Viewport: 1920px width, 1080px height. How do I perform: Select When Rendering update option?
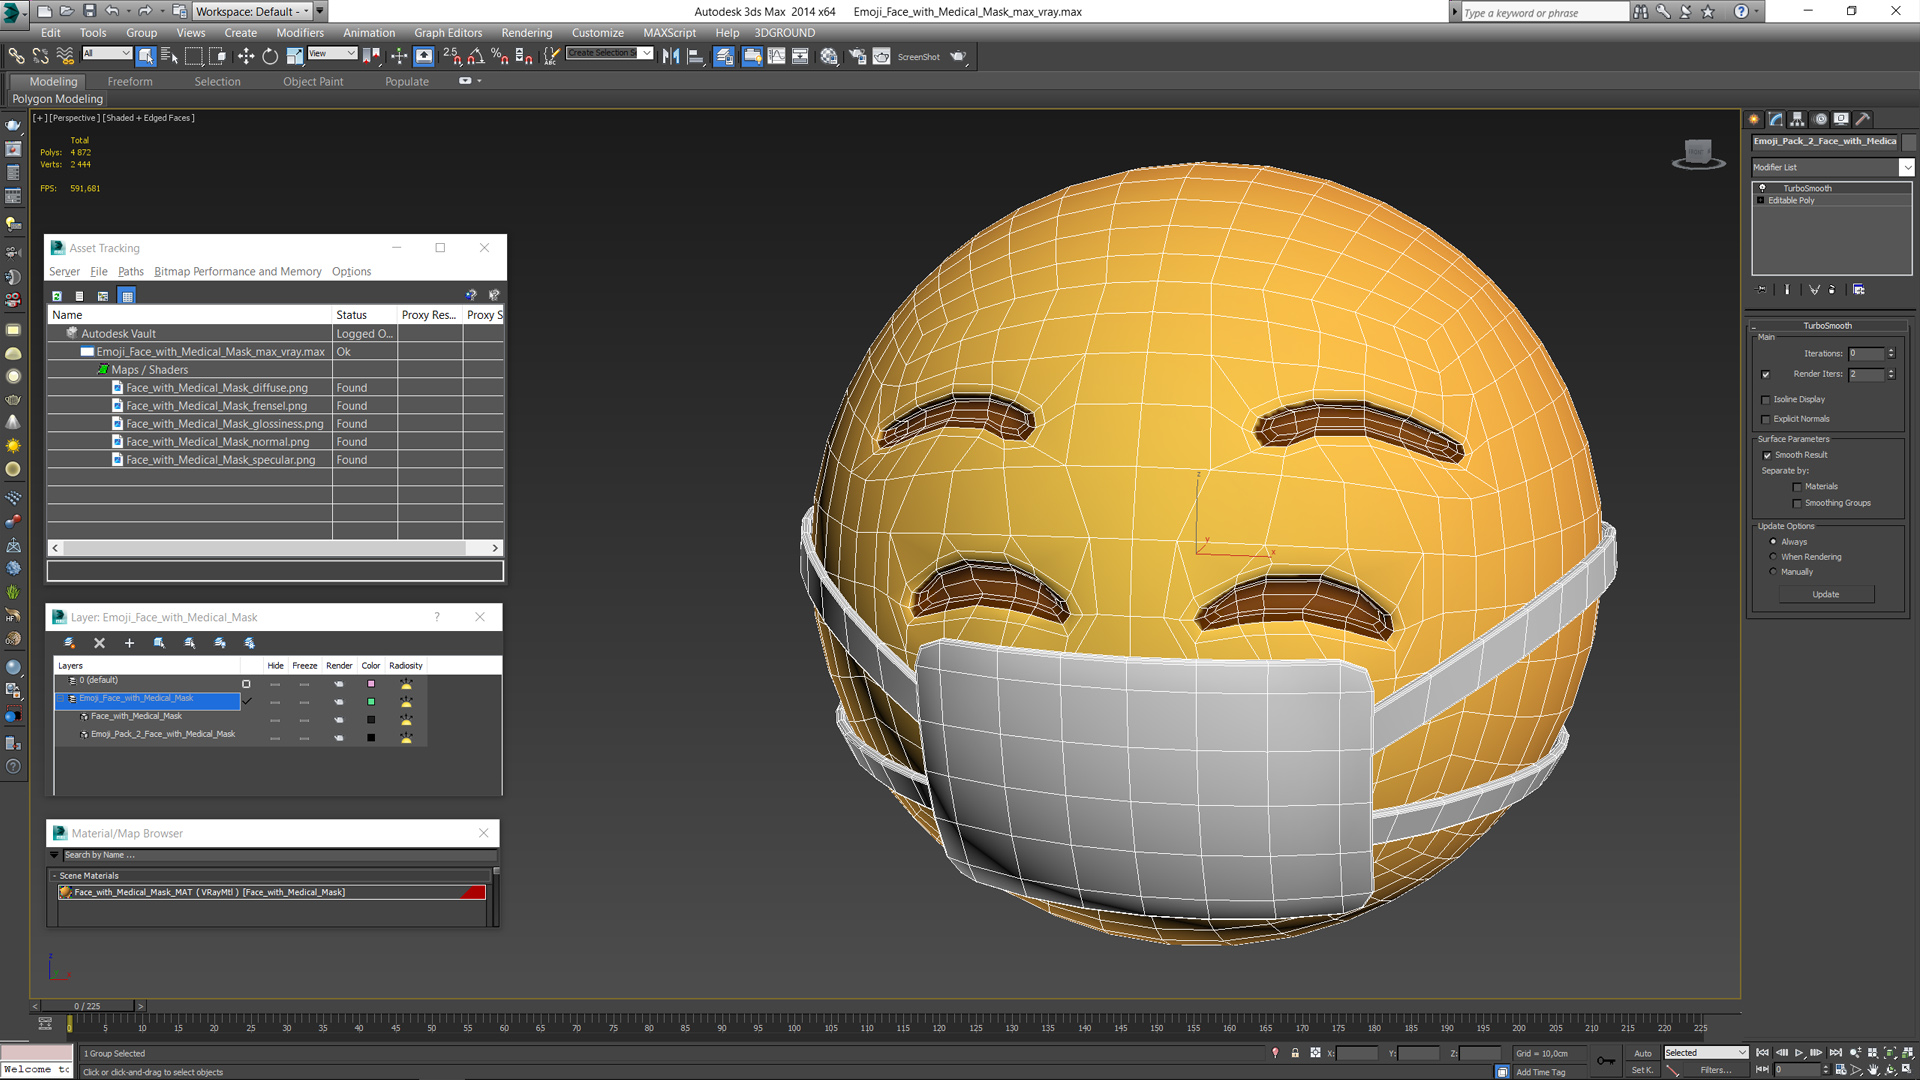click(1774, 557)
